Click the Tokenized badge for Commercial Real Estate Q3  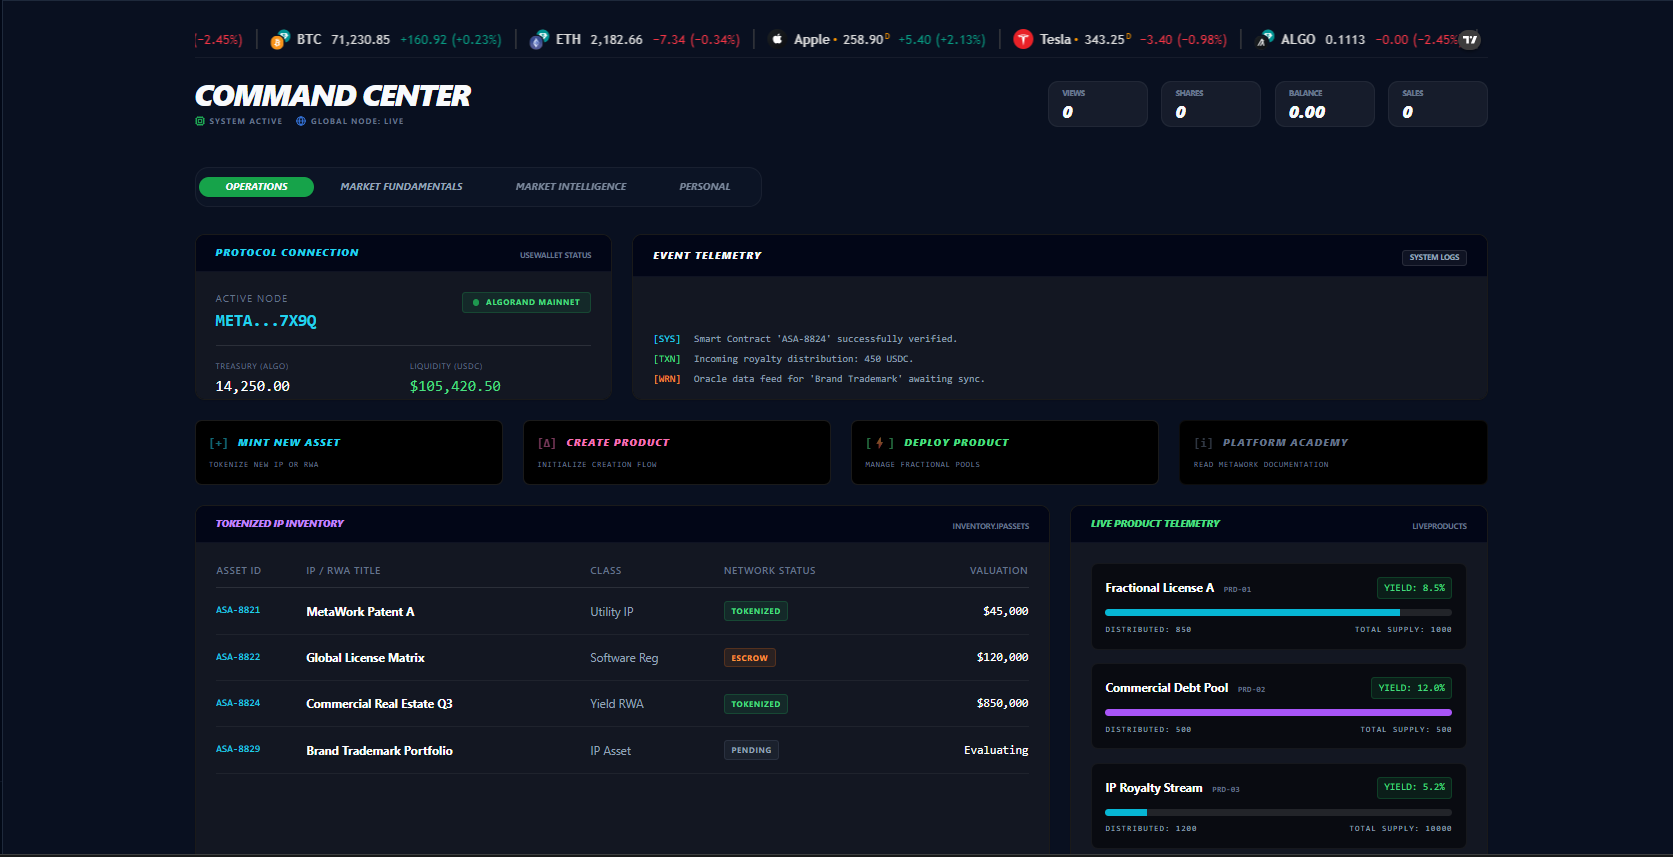click(x=756, y=704)
